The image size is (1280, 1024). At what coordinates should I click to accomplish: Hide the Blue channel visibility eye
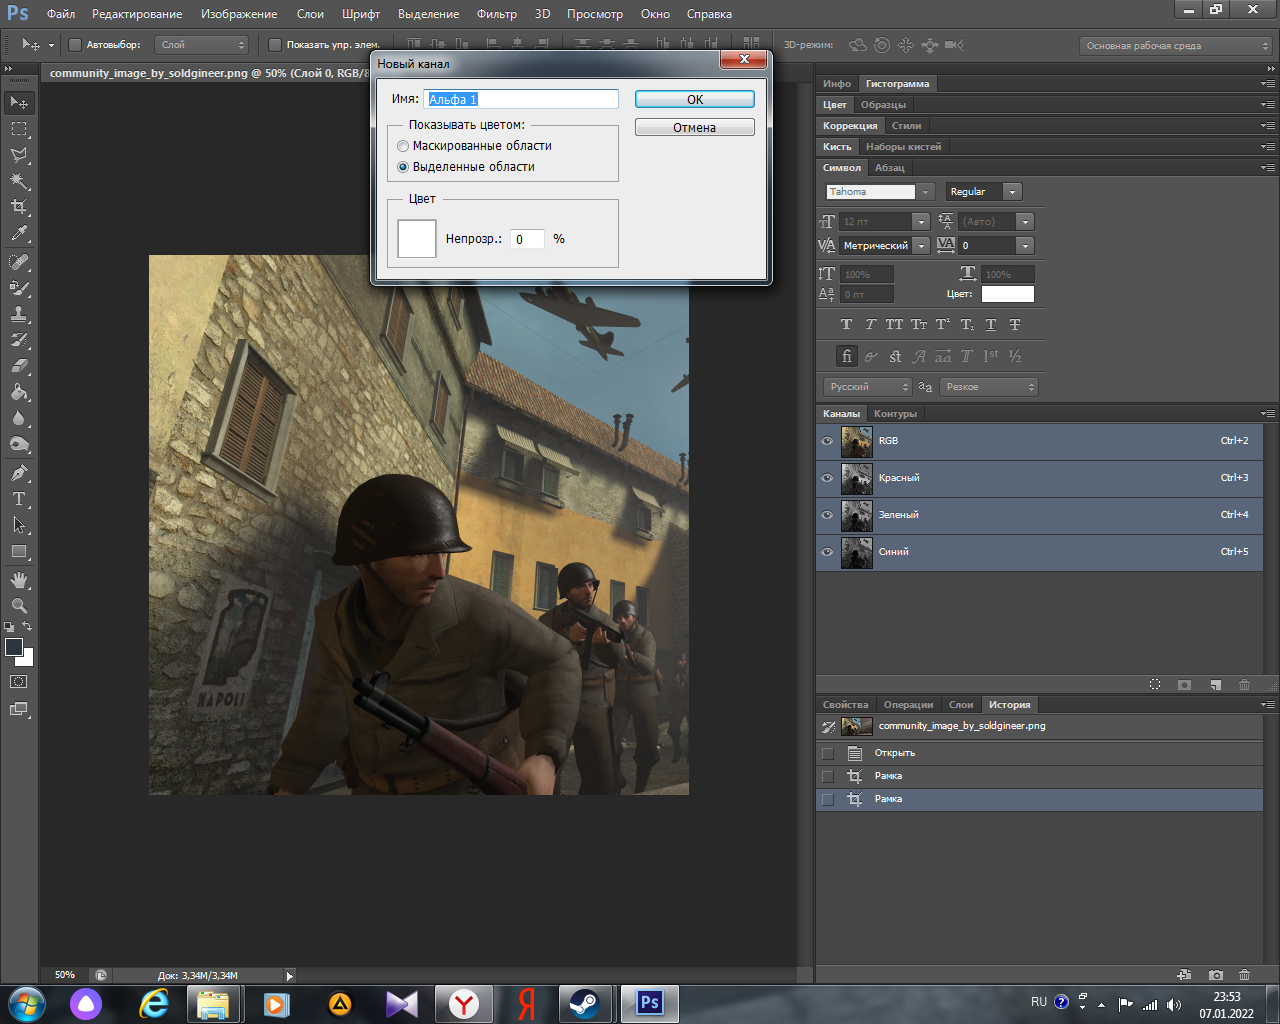click(x=827, y=552)
